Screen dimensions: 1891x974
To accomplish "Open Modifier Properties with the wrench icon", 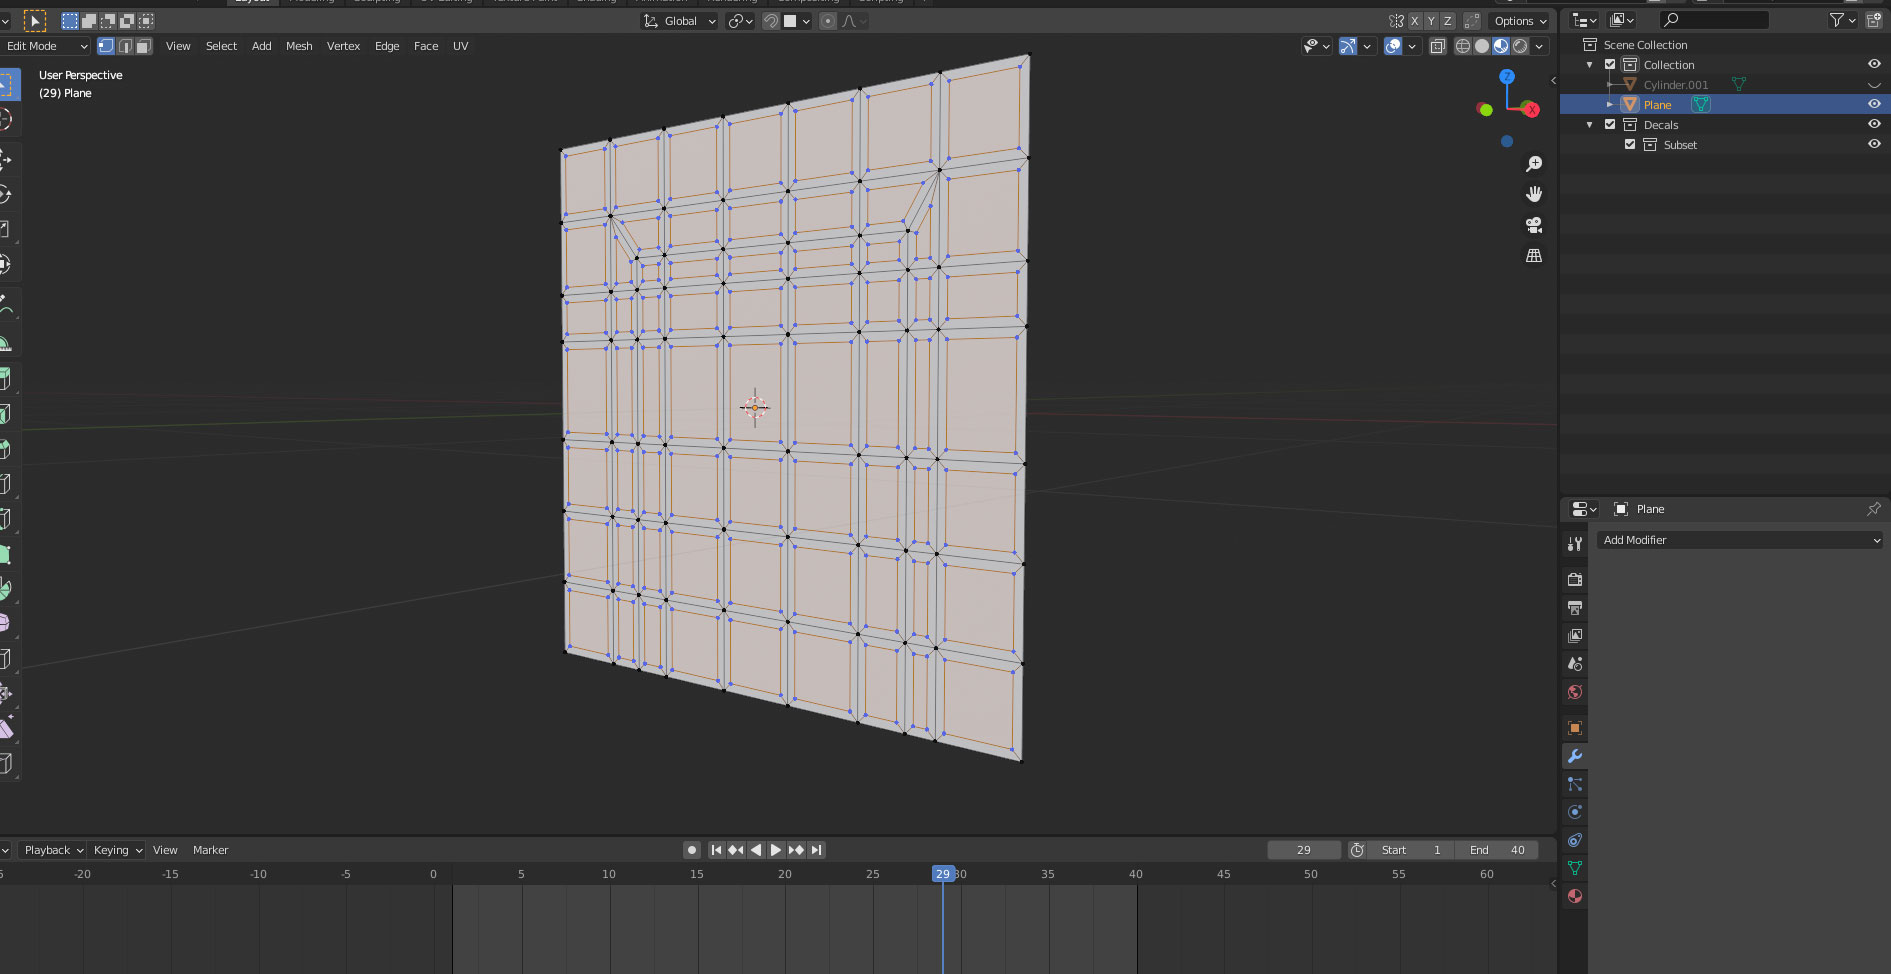I will pyautogui.click(x=1575, y=757).
